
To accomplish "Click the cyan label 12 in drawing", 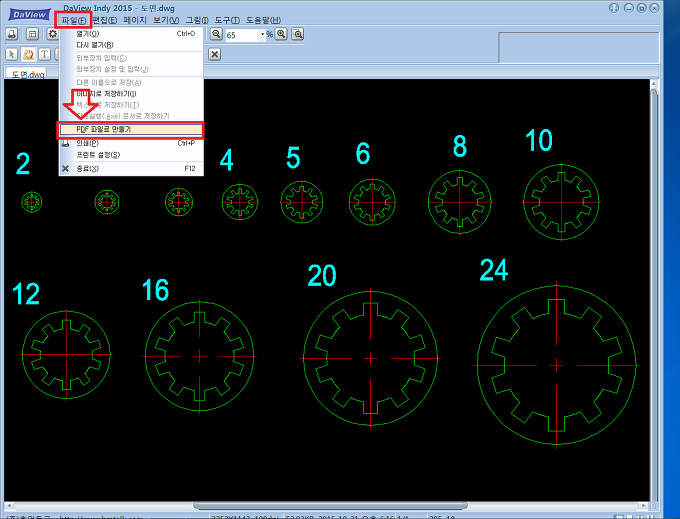I will click(x=26, y=294).
